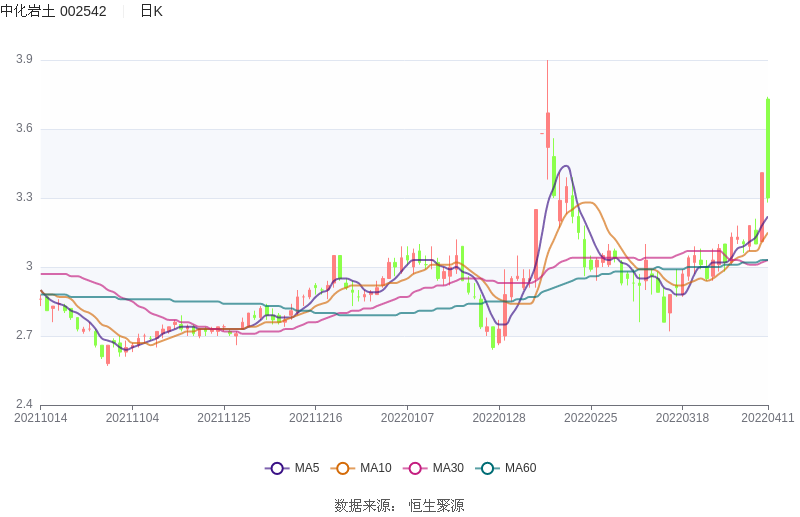Image resolution: width=800 pixels, height=517 pixels.
Task: Click the 数据来源 label below the legend
Action: pyautogui.click(x=365, y=506)
